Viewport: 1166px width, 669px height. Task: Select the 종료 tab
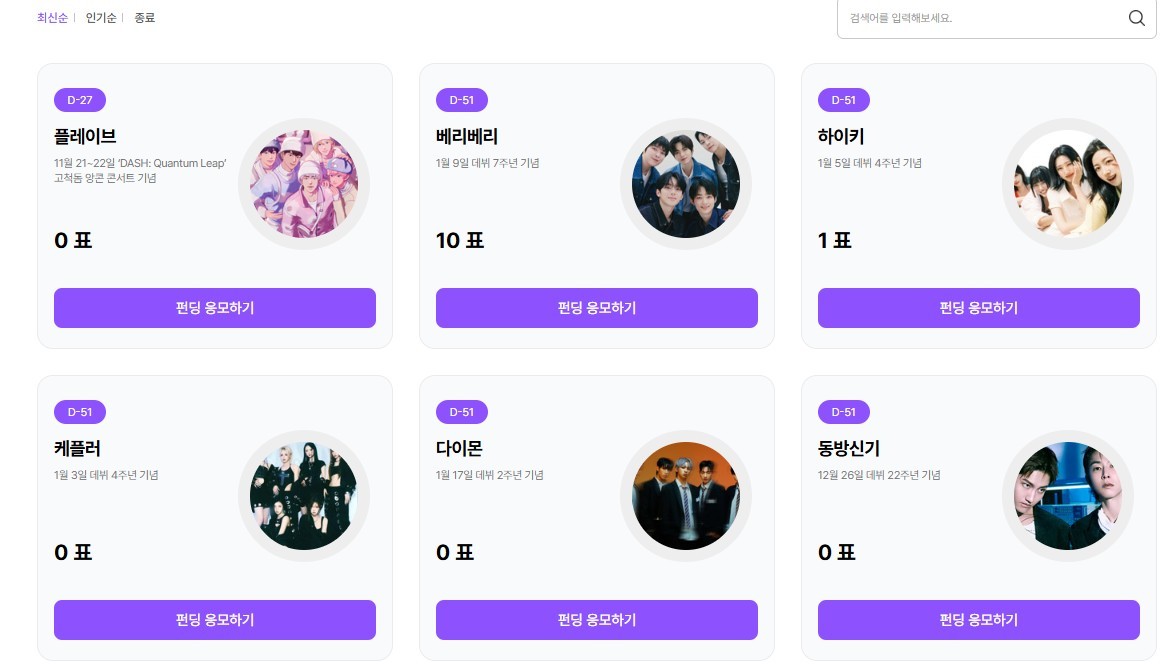pyautogui.click(x=145, y=18)
